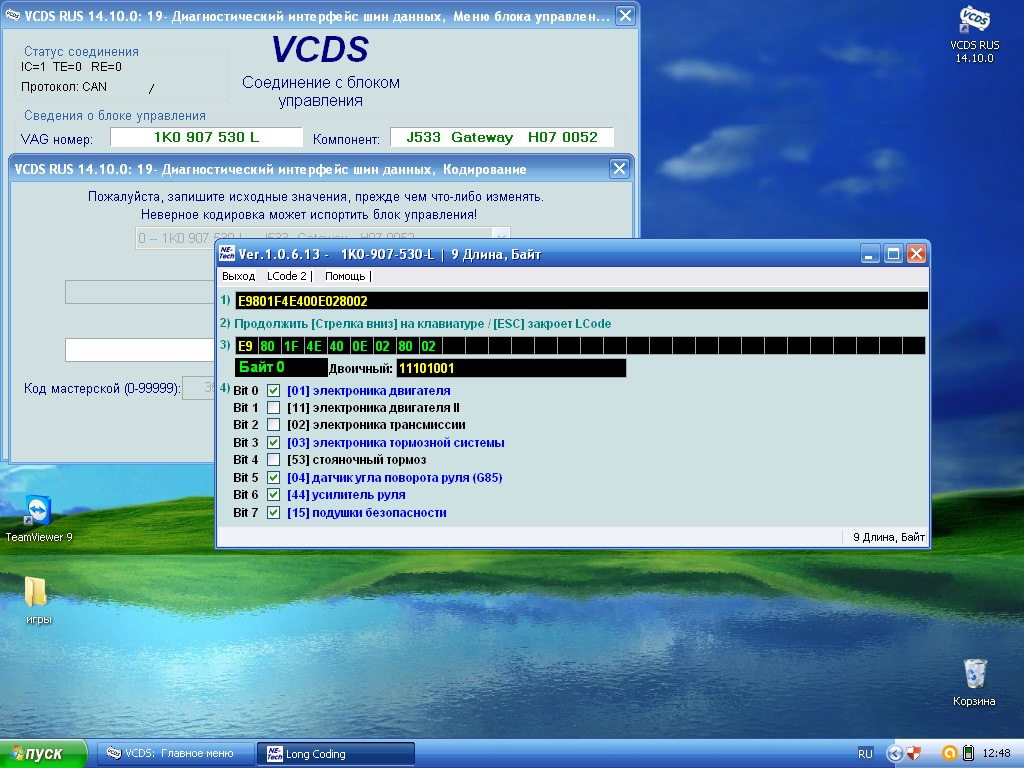
Task: Click the LCode window title bar icon
Action: point(227,254)
